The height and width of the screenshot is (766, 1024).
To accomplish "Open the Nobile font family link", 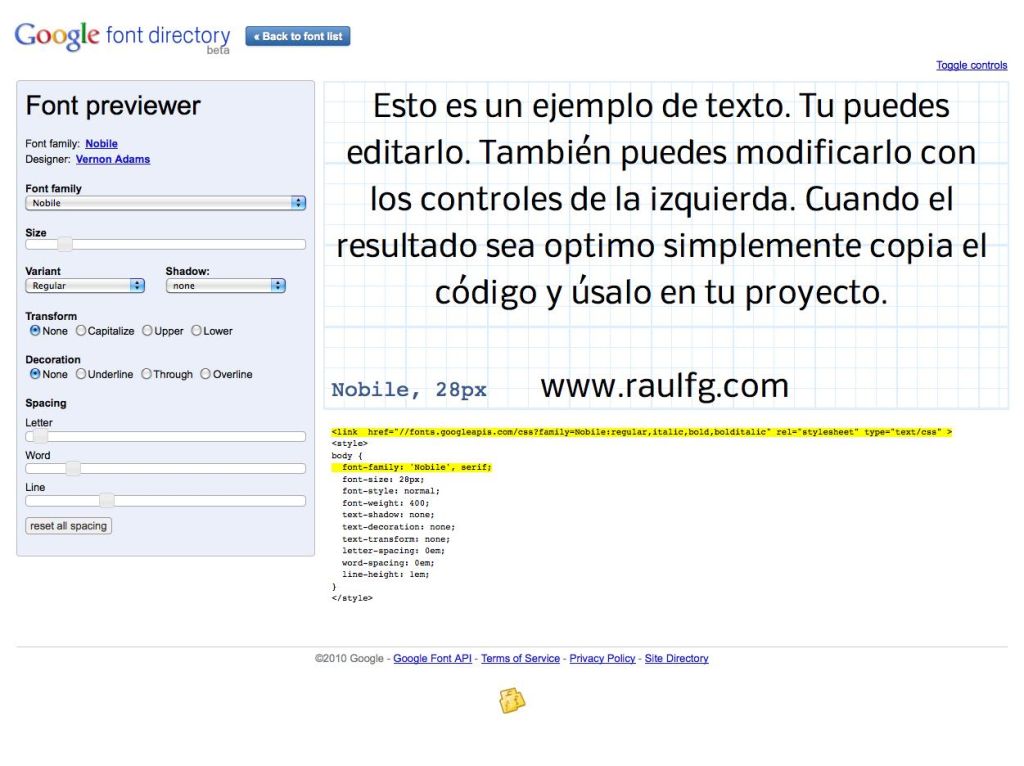I will [x=101, y=144].
